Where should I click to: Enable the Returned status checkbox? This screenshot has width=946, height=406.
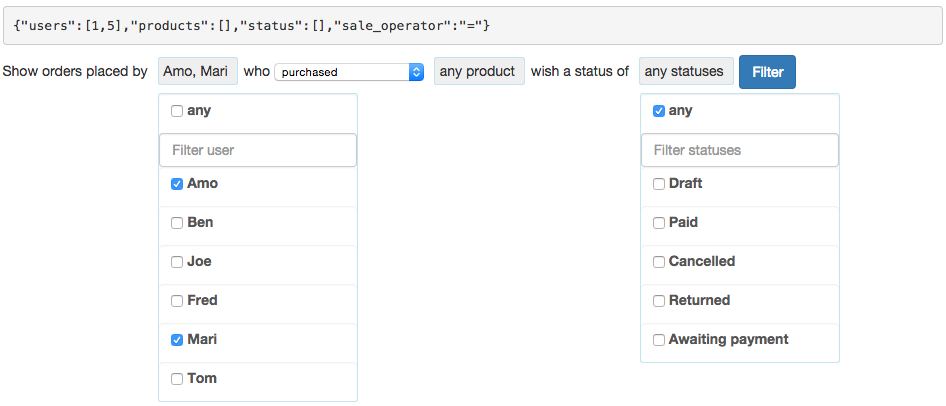[659, 301]
